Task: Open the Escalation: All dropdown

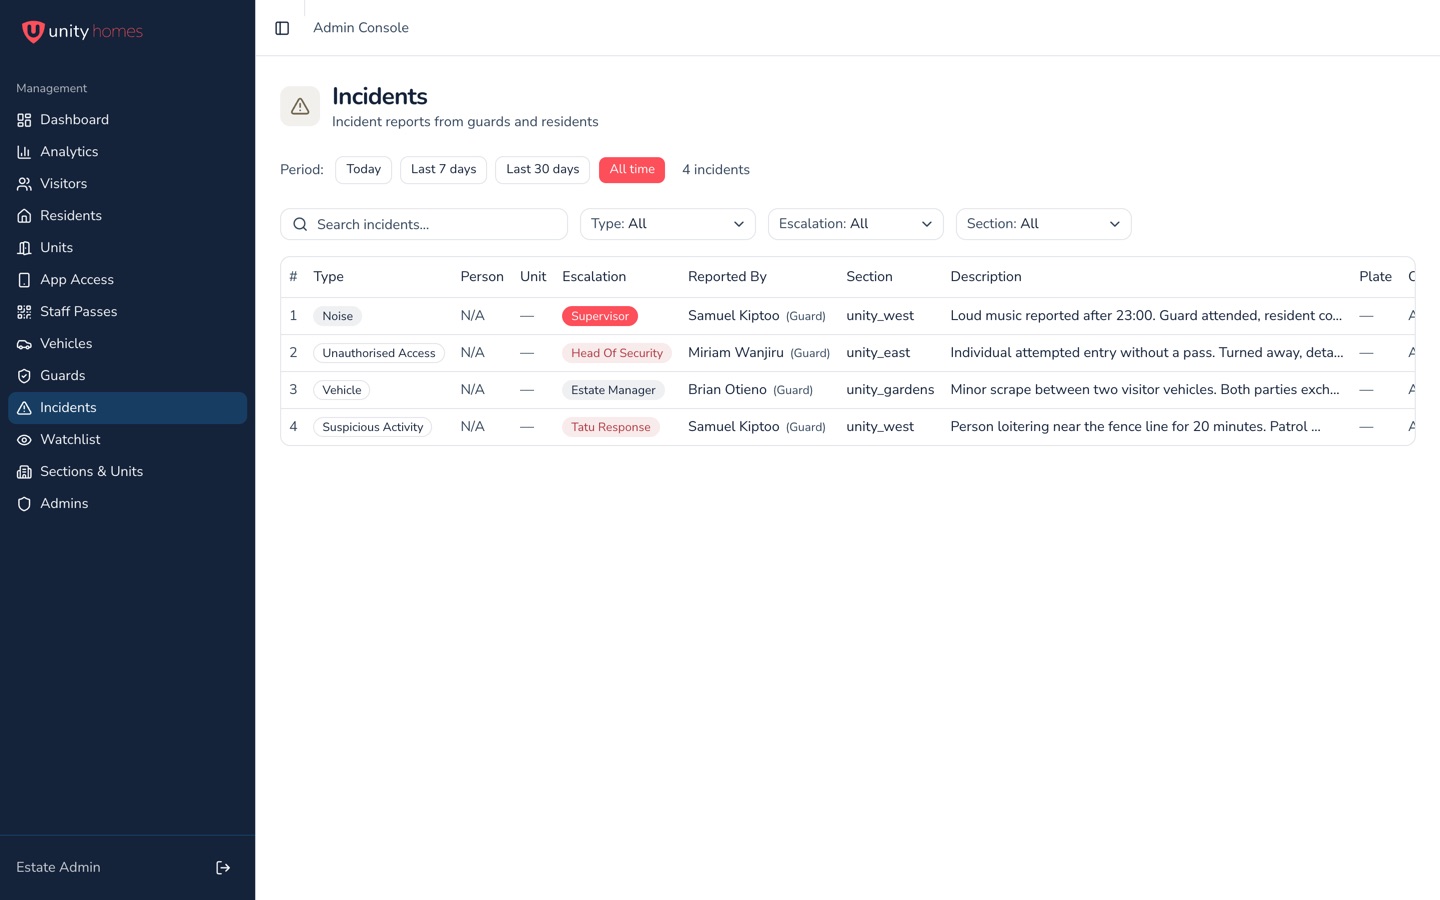Action: tap(856, 224)
